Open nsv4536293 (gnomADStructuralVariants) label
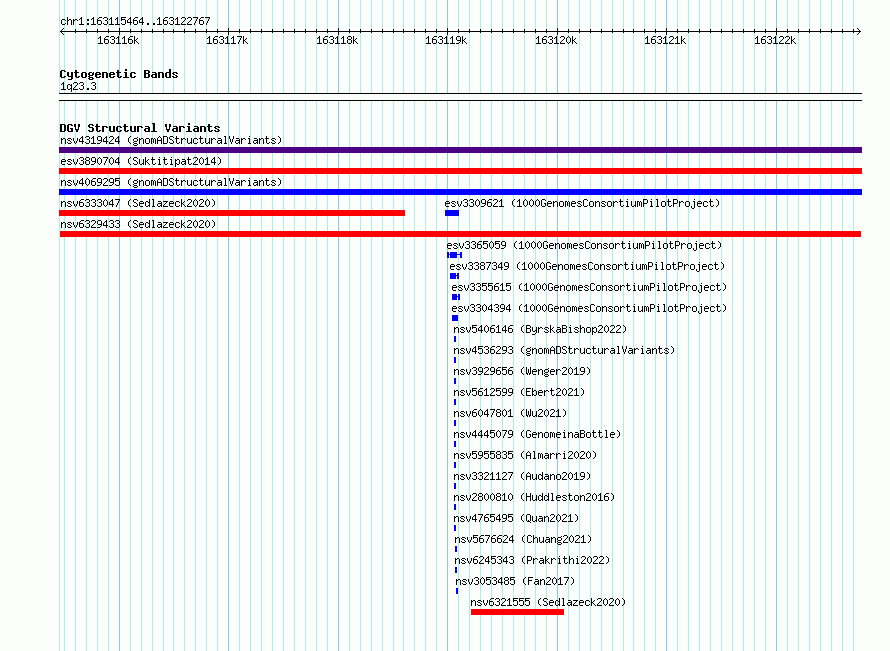The height and width of the screenshot is (651, 890). coord(564,350)
